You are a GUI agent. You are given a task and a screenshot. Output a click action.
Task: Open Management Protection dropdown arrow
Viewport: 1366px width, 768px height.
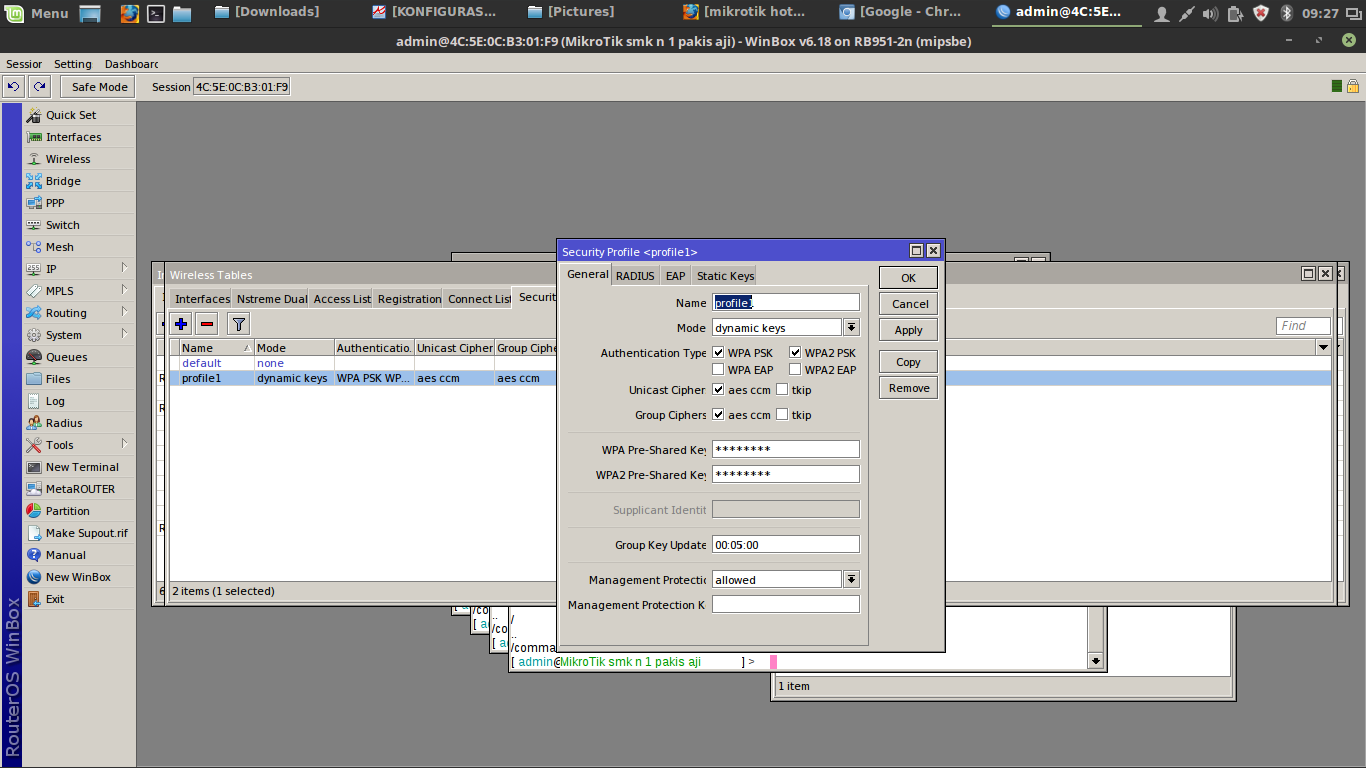coord(851,580)
